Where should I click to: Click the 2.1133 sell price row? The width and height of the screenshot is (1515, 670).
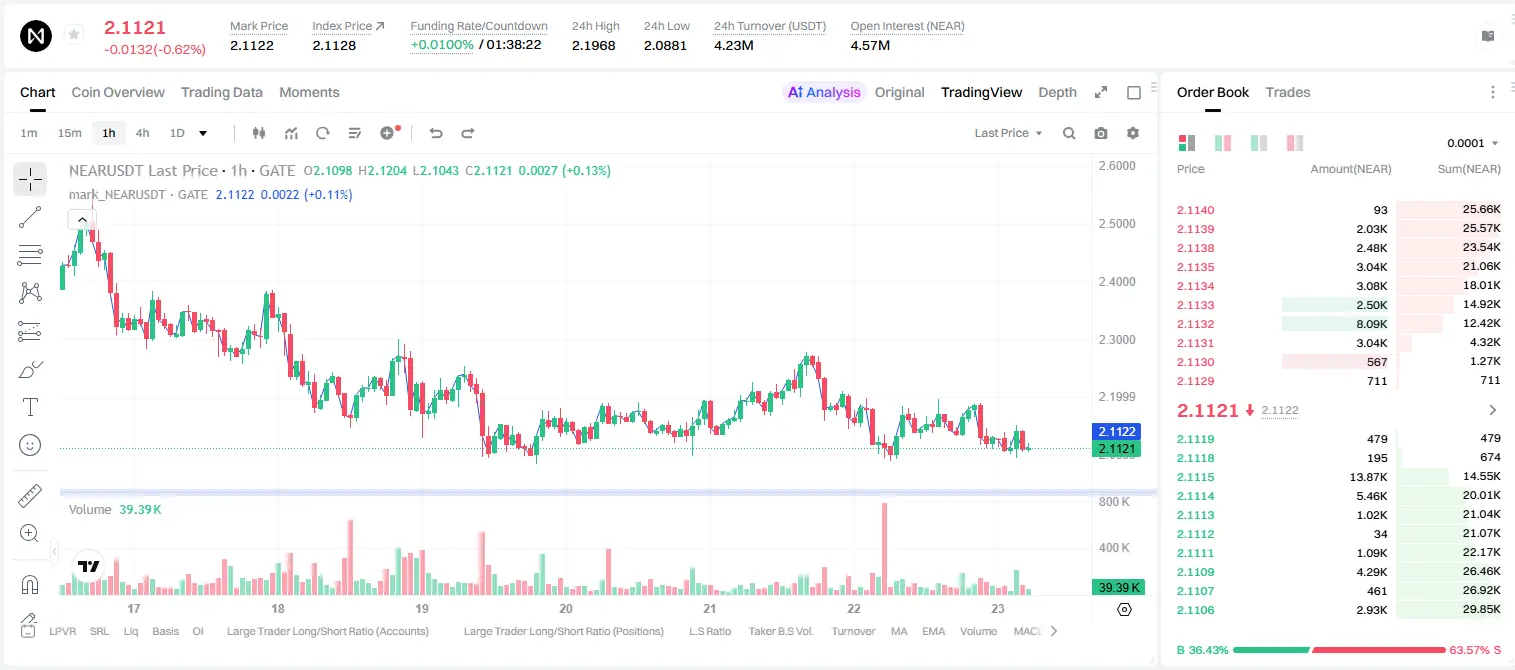pos(1339,305)
